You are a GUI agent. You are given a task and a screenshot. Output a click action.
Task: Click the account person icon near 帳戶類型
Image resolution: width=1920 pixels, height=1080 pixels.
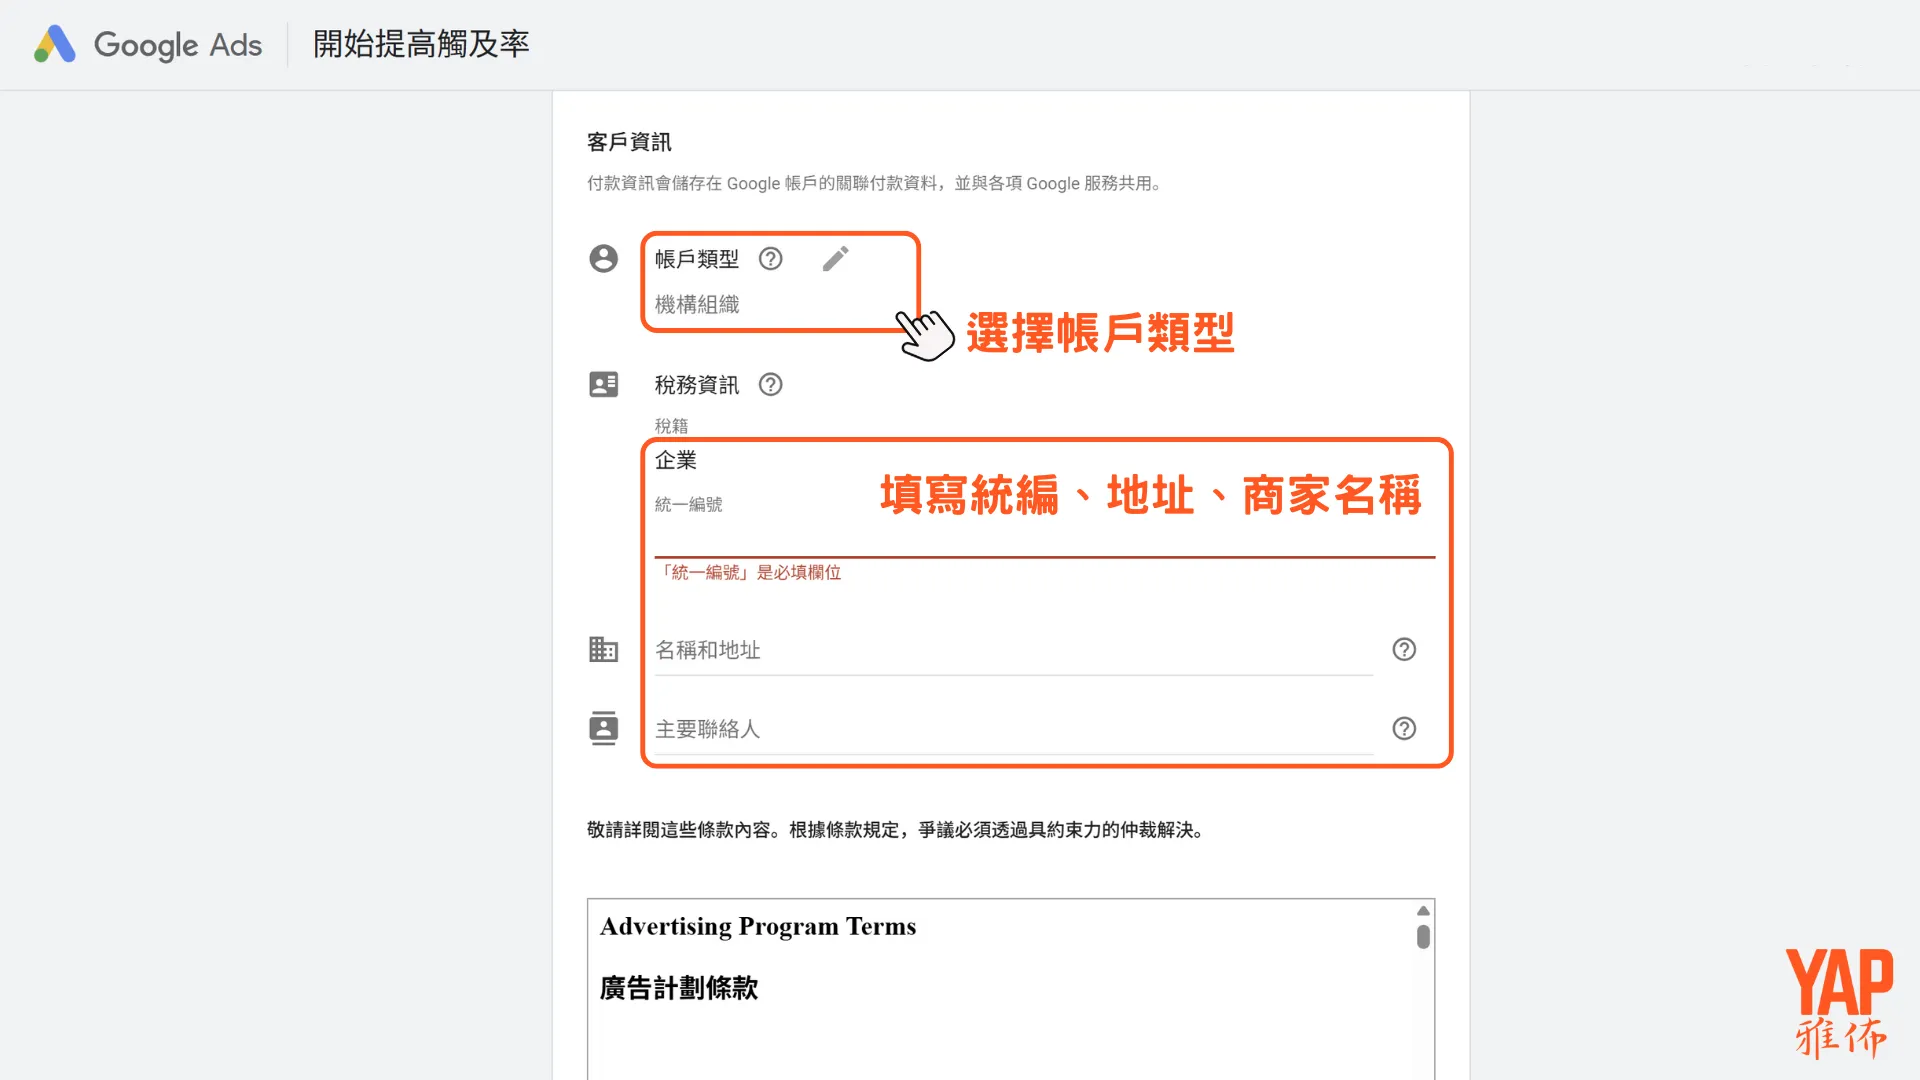[603, 258]
